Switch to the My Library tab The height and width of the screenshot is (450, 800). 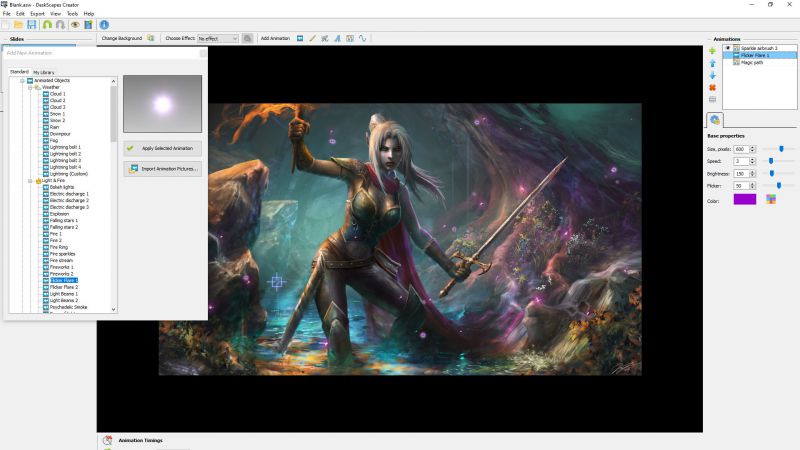pyautogui.click(x=44, y=72)
